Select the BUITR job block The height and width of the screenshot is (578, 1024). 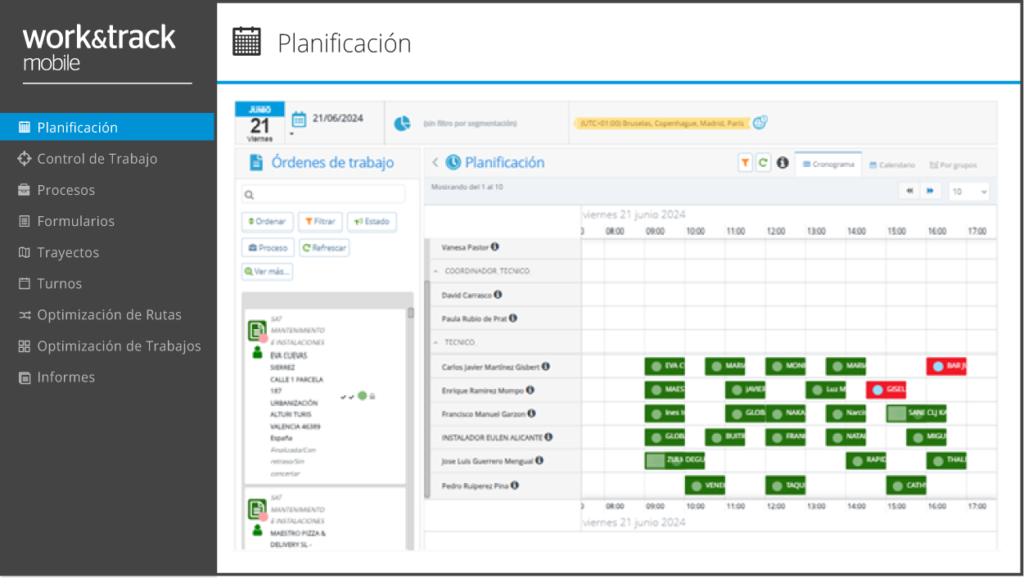click(725, 436)
